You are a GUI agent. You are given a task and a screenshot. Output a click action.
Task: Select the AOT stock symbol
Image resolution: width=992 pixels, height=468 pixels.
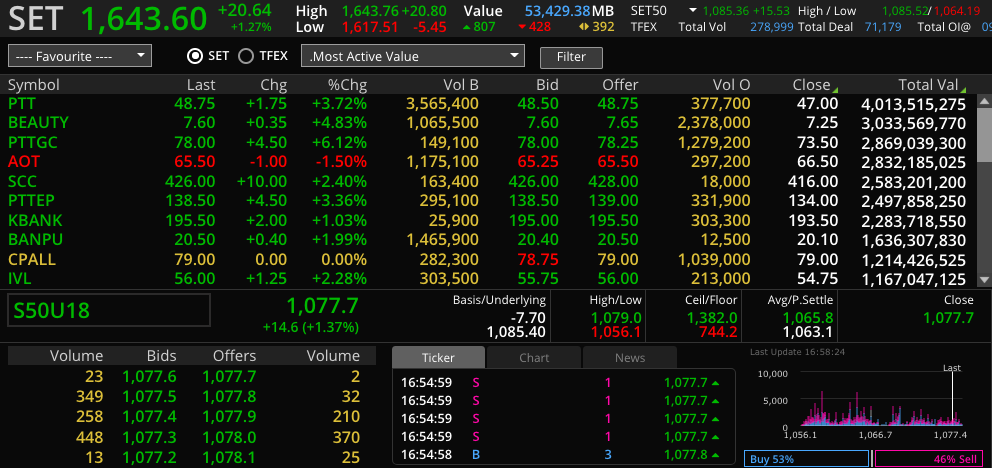point(24,162)
